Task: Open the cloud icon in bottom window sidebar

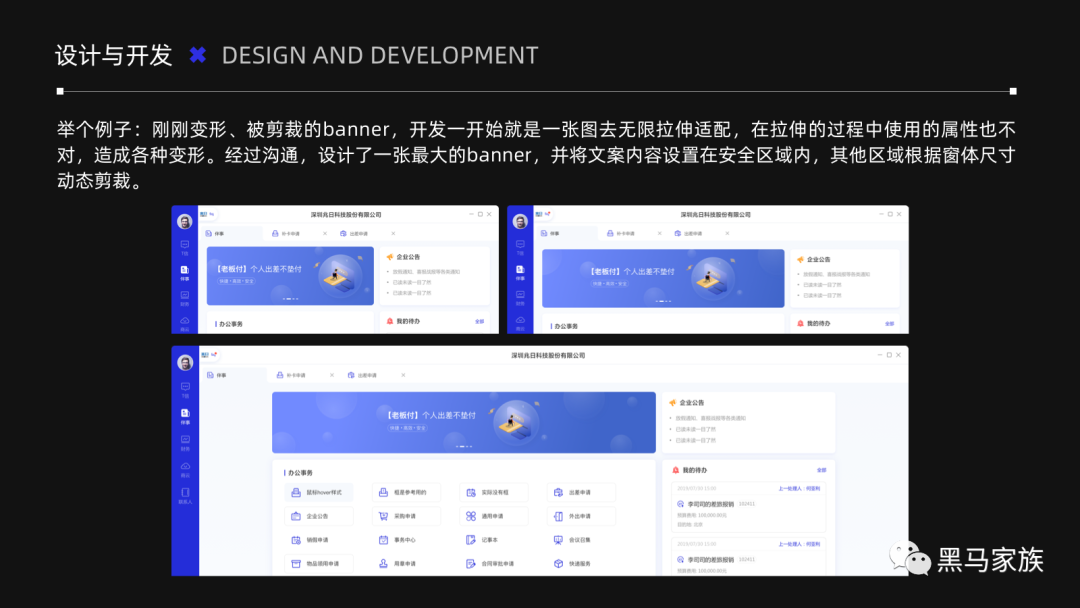Action: pyautogui.click(x=185, y=467)
